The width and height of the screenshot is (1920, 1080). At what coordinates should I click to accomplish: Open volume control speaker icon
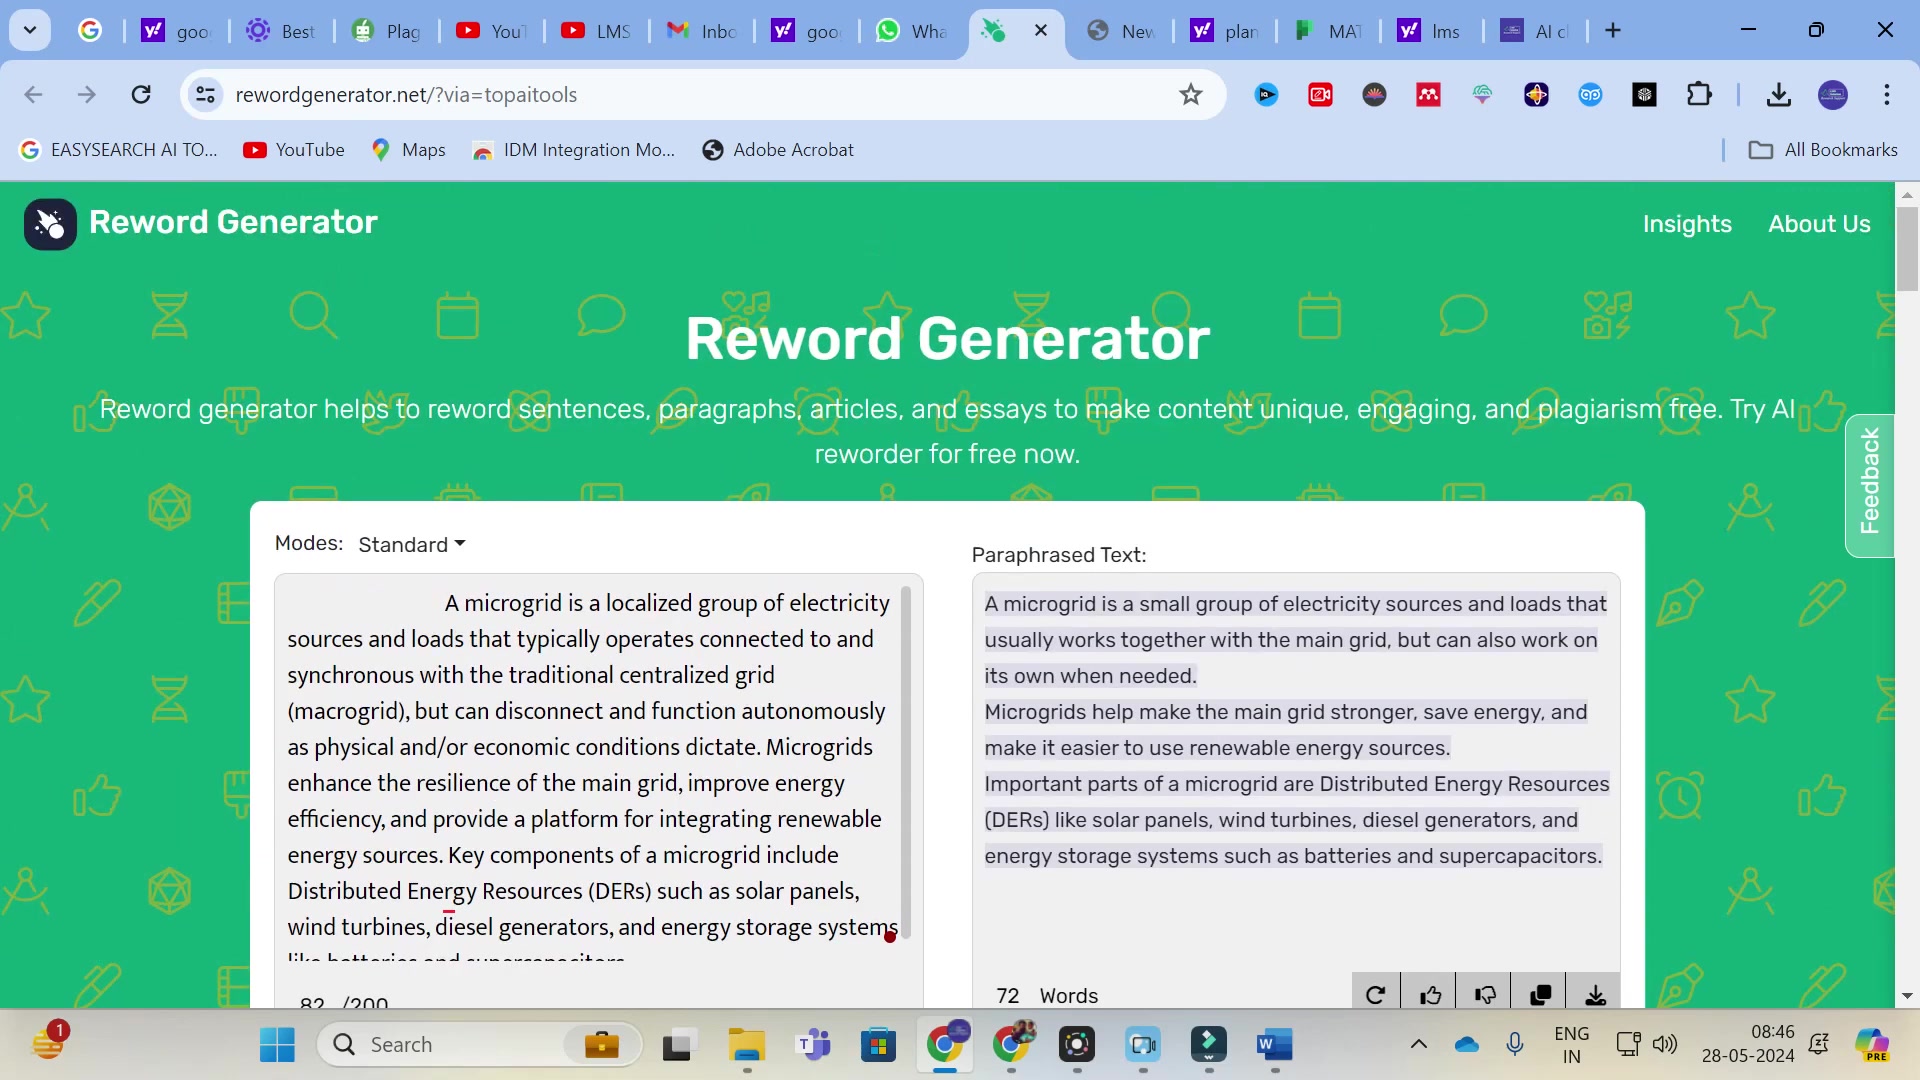(1664, 1045)
